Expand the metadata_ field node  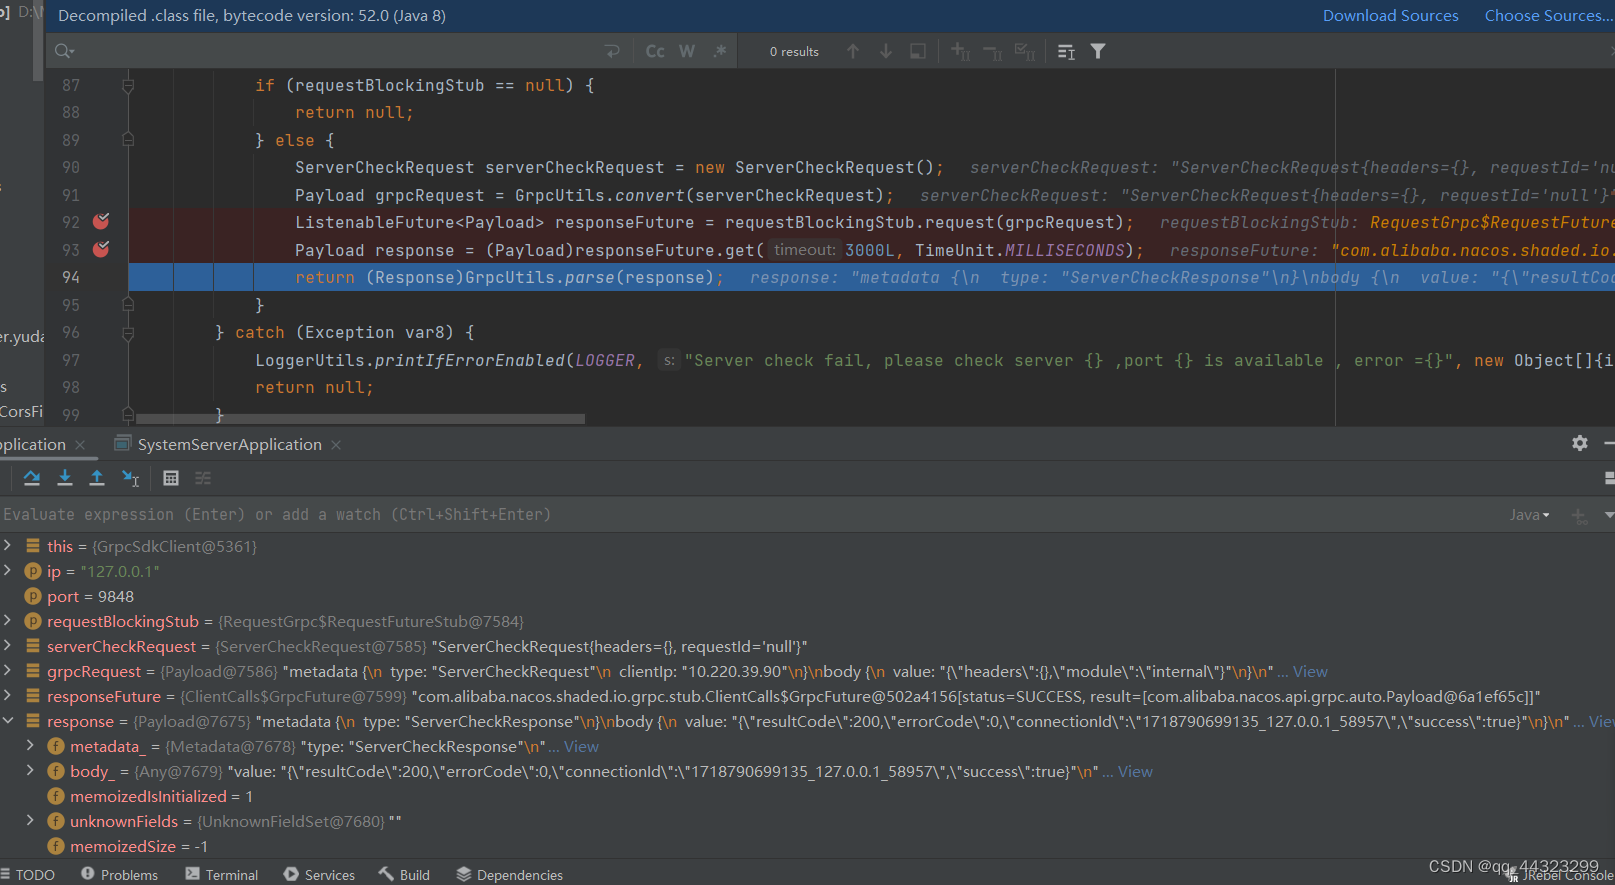30,745
